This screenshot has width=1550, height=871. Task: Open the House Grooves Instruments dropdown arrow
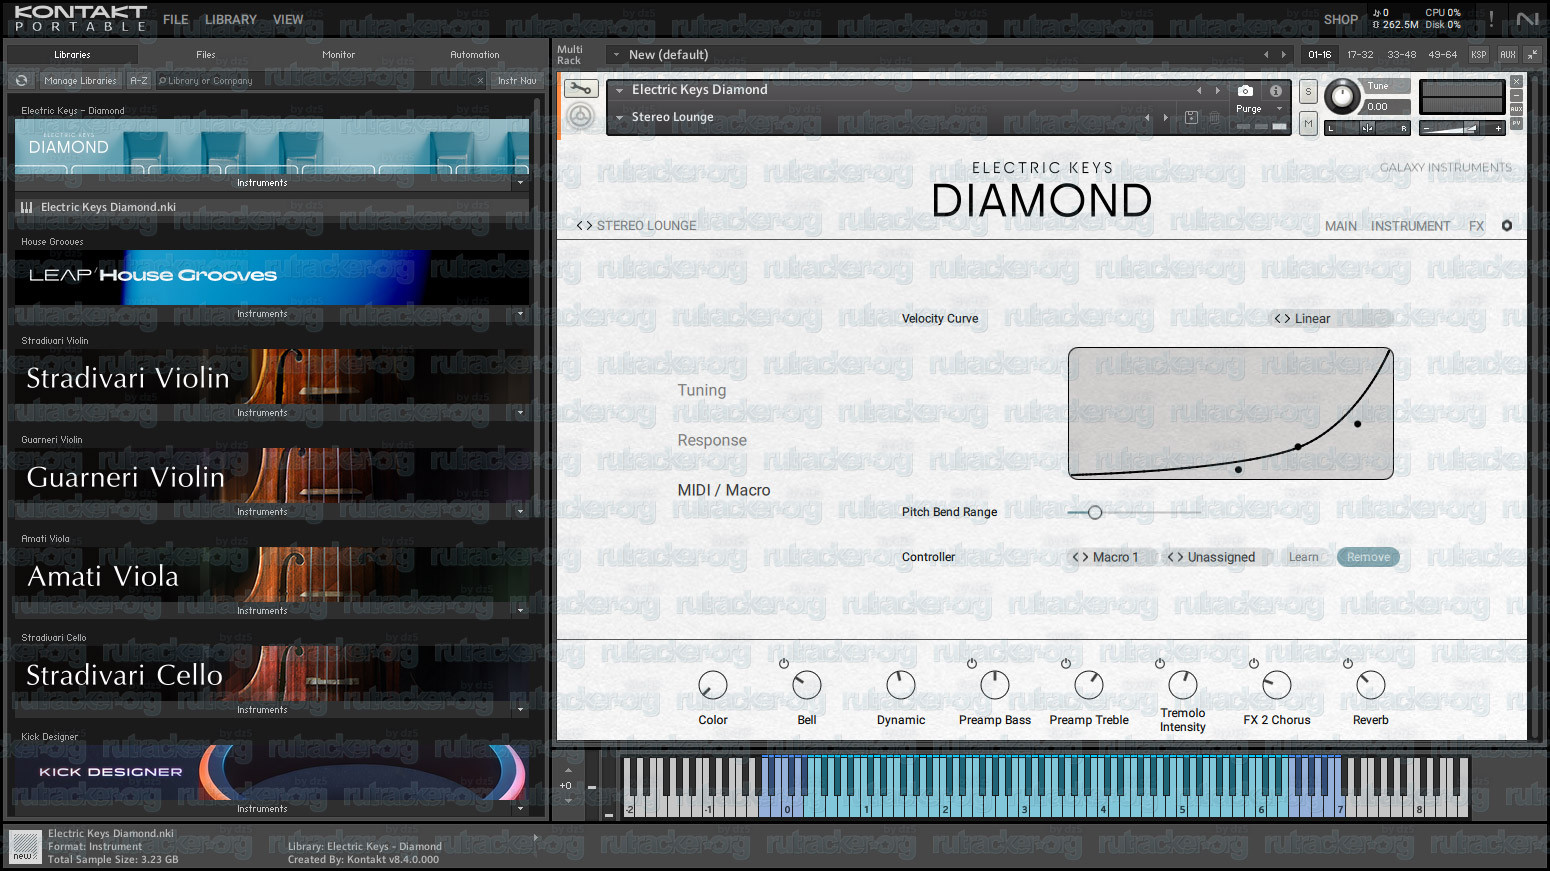[x=520, y=314]
